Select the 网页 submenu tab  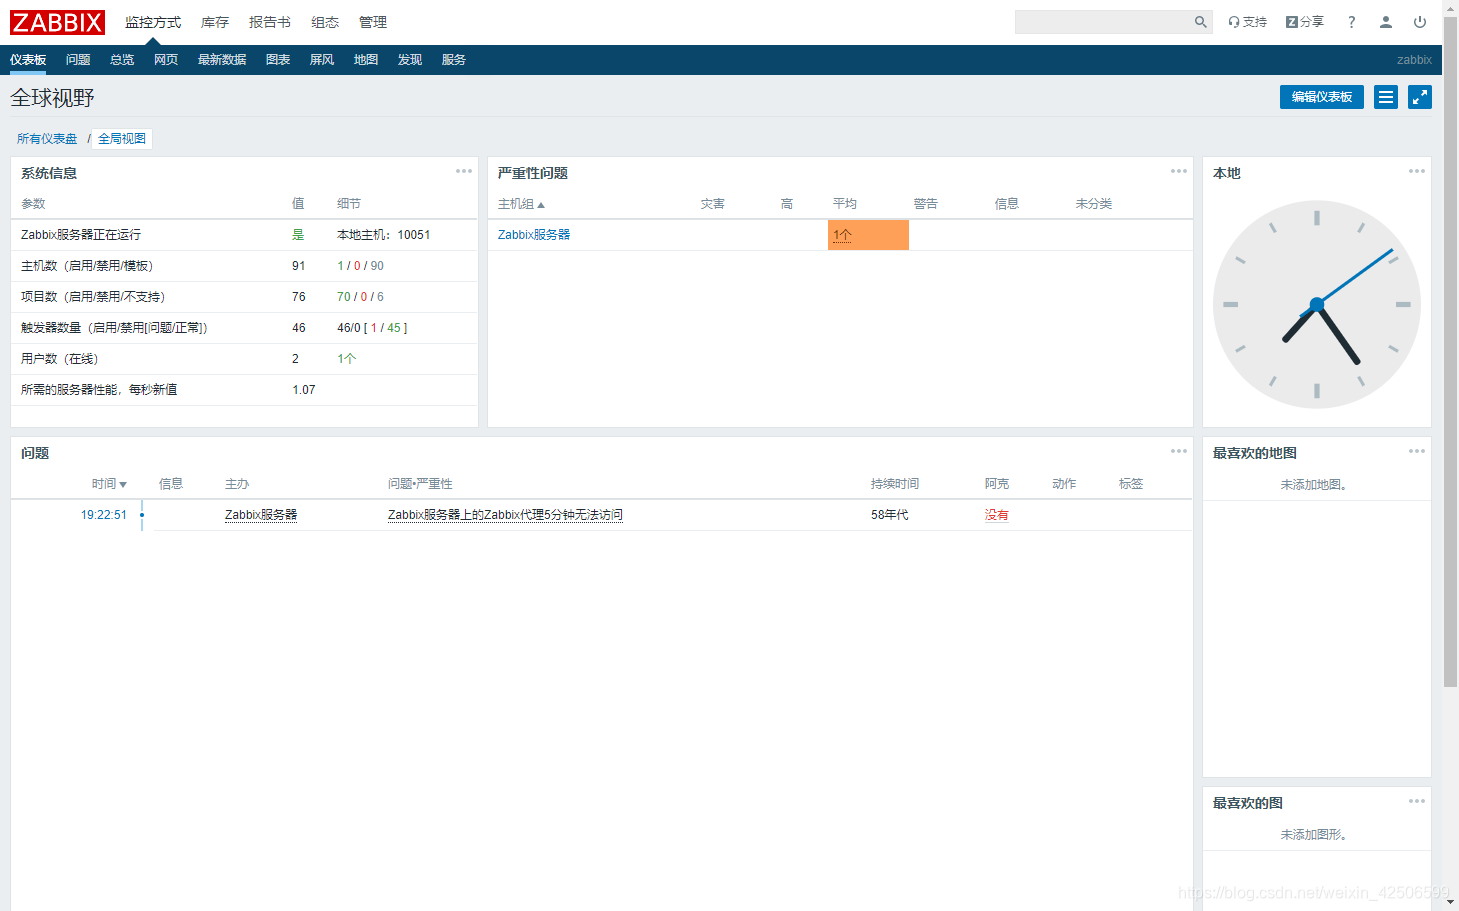pyautogui.click(x=166, y=60)
